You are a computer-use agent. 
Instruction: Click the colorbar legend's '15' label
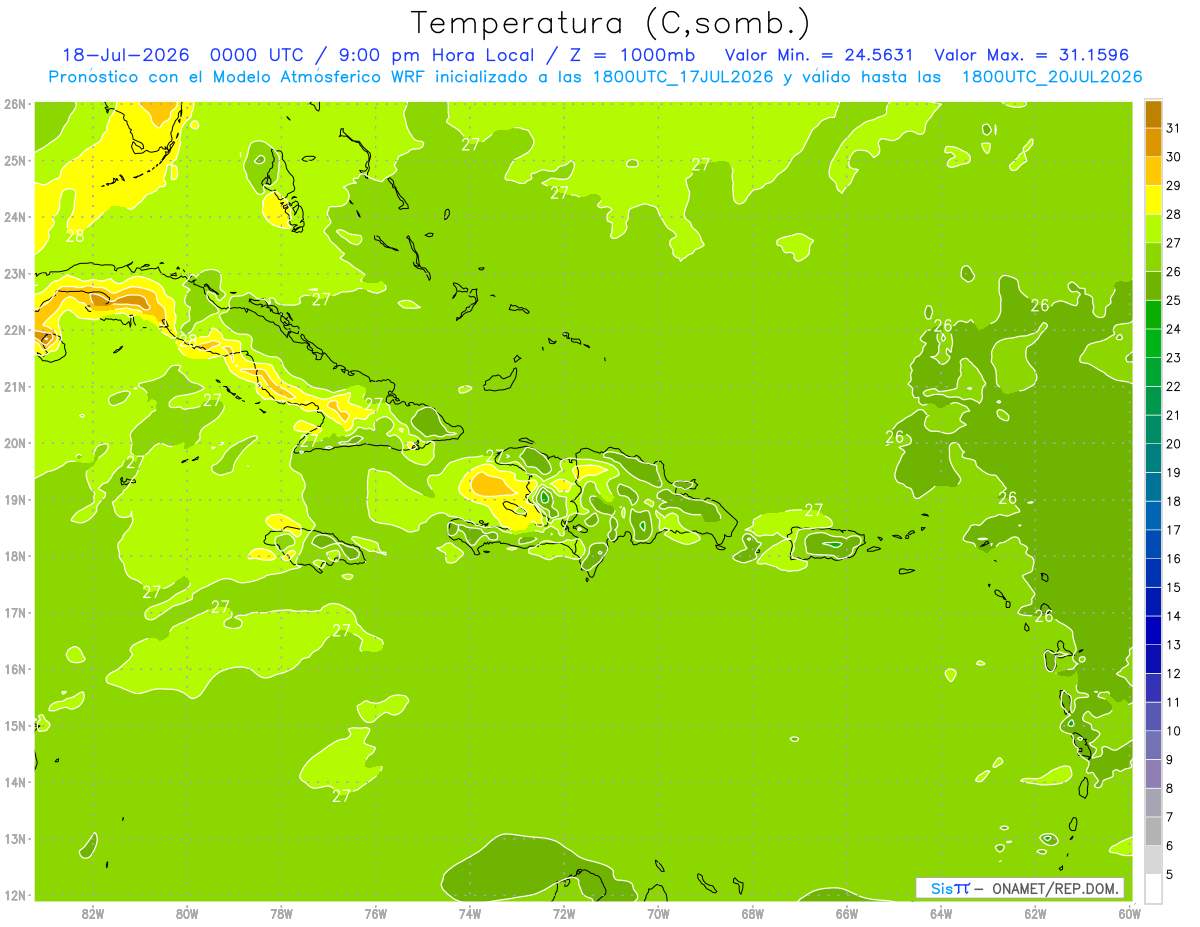point(1173,587)
